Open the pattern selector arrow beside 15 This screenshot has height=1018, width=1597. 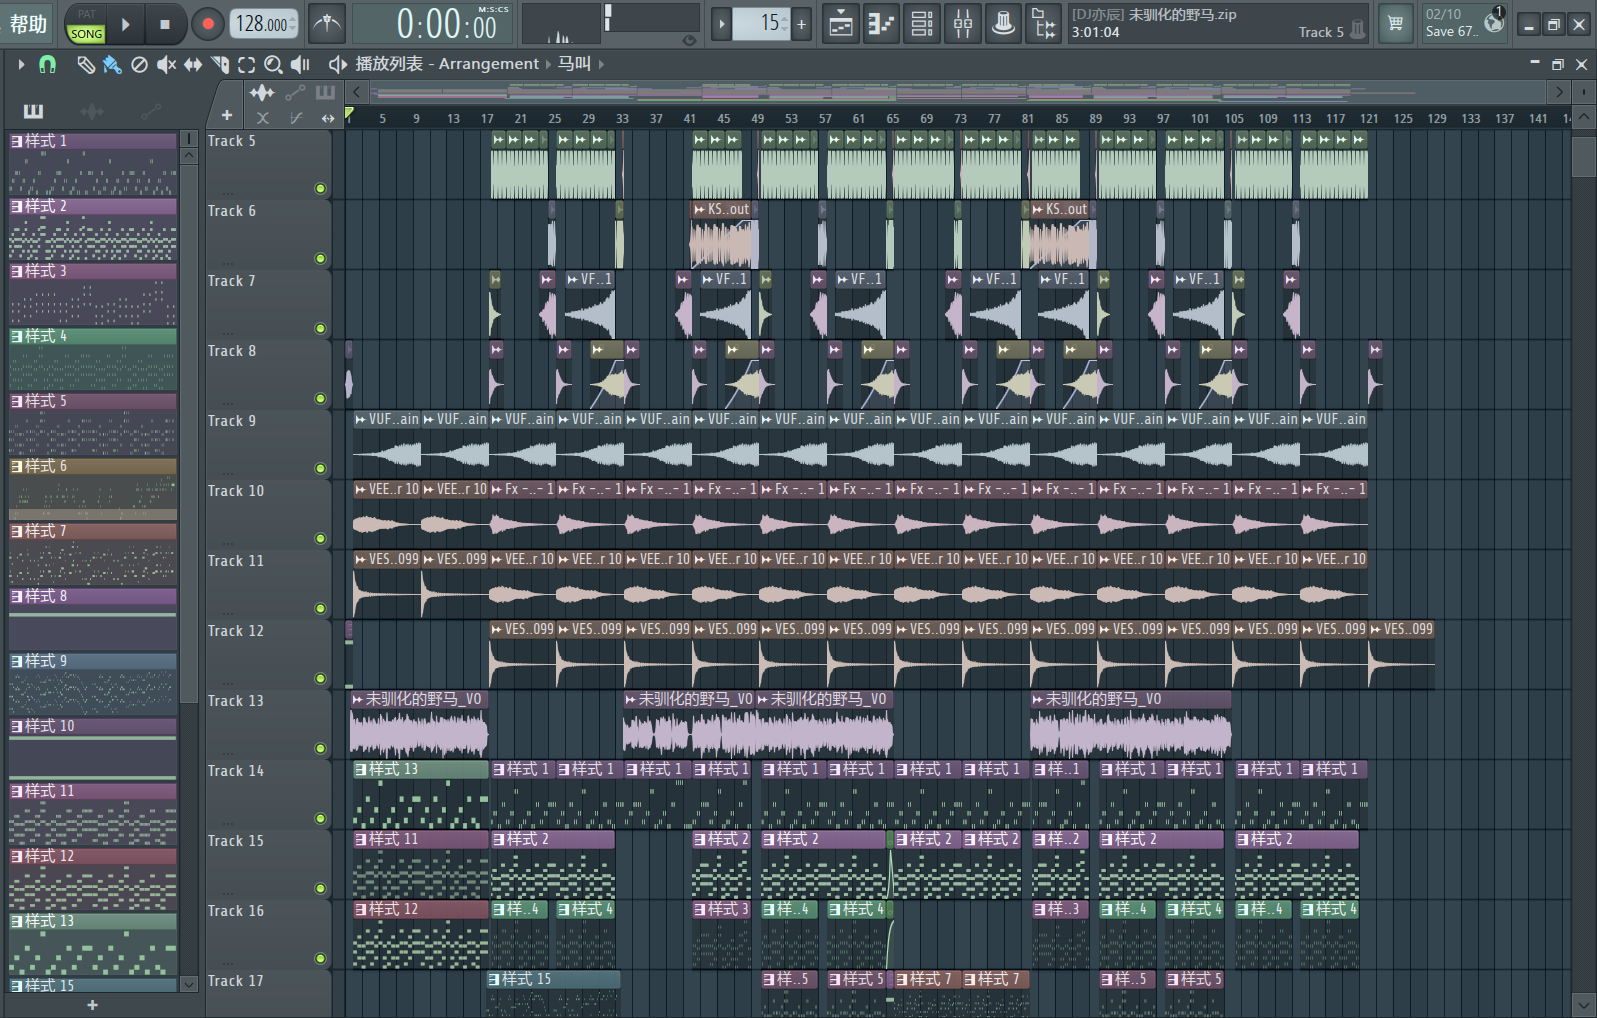[721, 24]
